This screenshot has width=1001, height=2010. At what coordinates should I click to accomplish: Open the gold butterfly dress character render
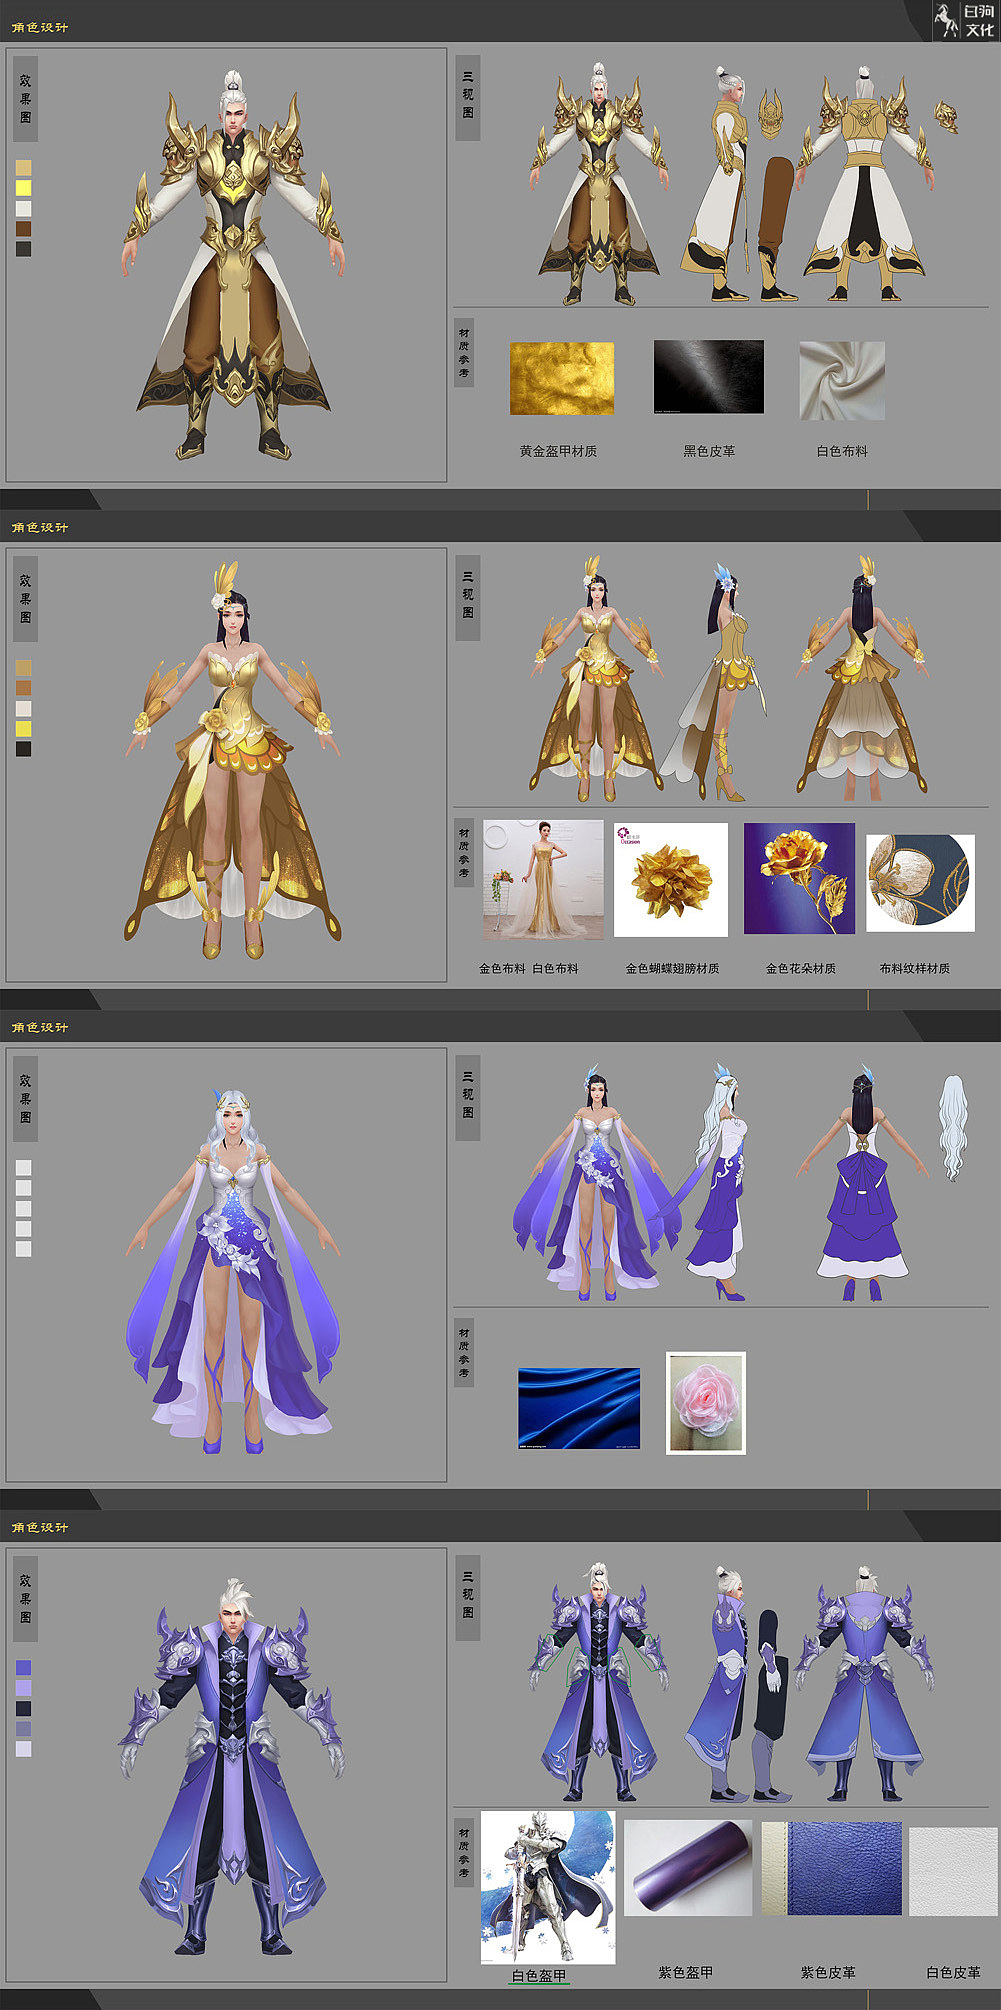point(233,760)
